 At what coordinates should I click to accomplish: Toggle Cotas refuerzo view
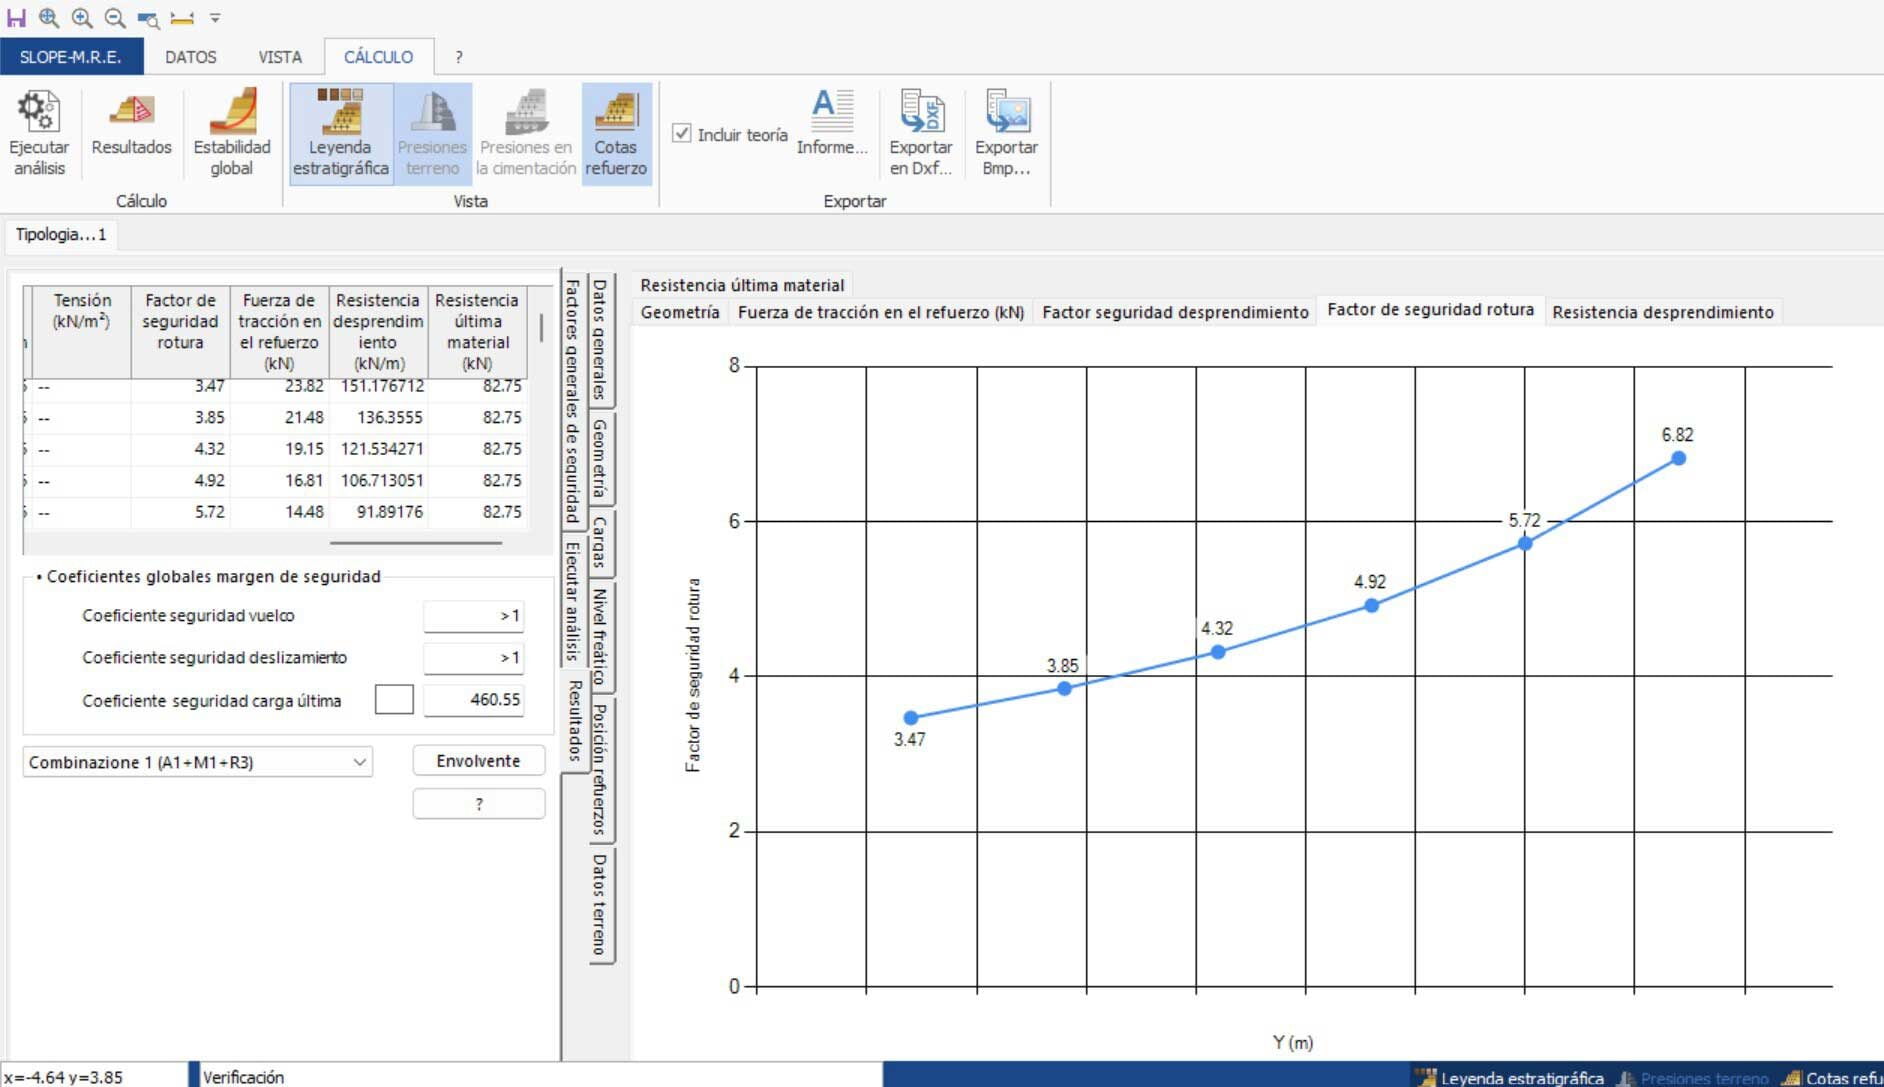coord(616,113)
